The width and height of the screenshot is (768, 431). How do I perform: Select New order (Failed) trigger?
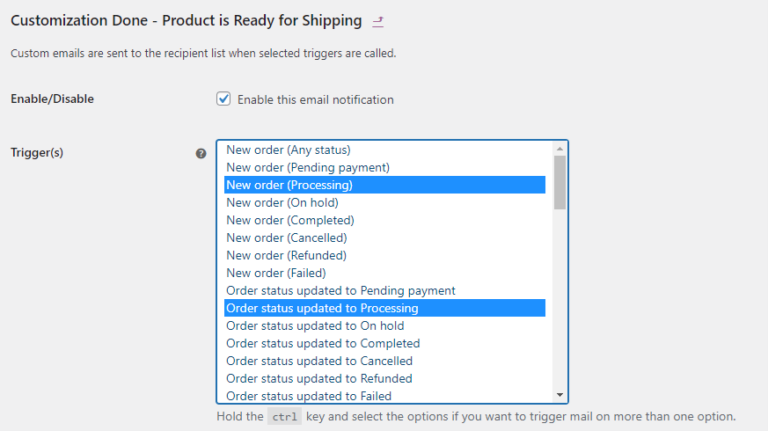coord(384,273)
